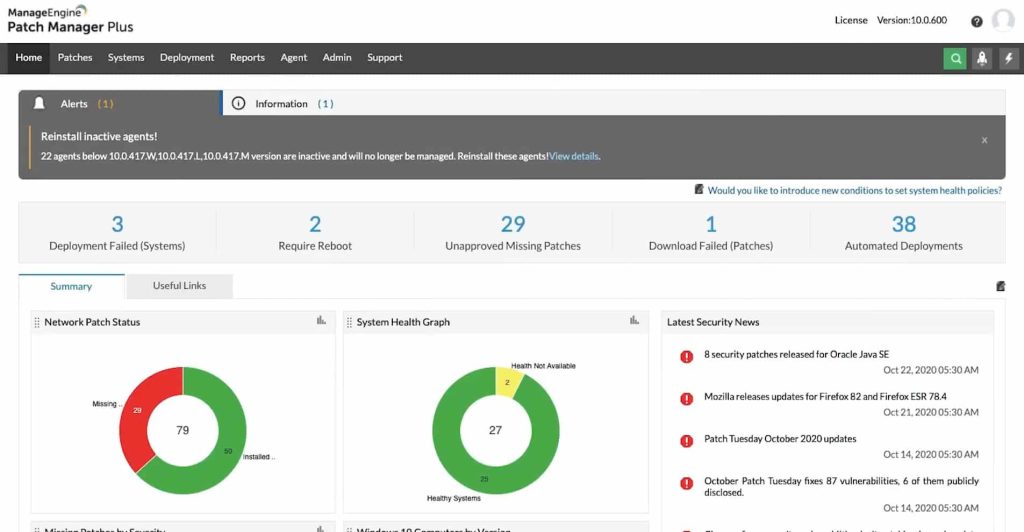Open the Reports menu
This screenshot has height=532, width=1024.
248,57
